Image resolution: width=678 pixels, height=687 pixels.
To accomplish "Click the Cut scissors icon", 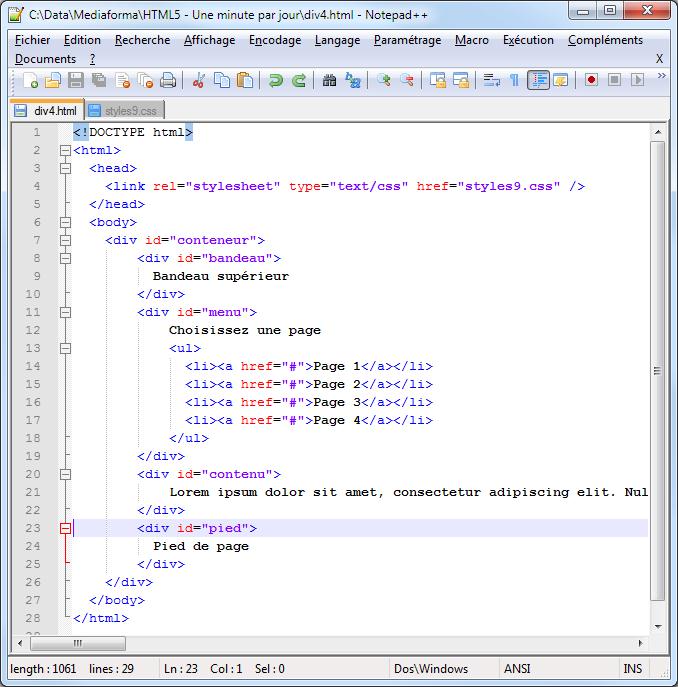I will coord(199,80).
